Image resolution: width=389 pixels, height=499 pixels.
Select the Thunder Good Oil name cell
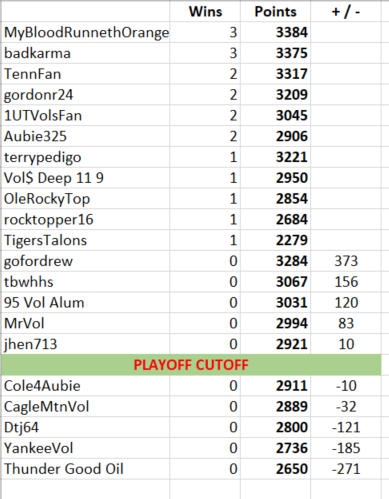pyautogui.click(x=86, y=469)
